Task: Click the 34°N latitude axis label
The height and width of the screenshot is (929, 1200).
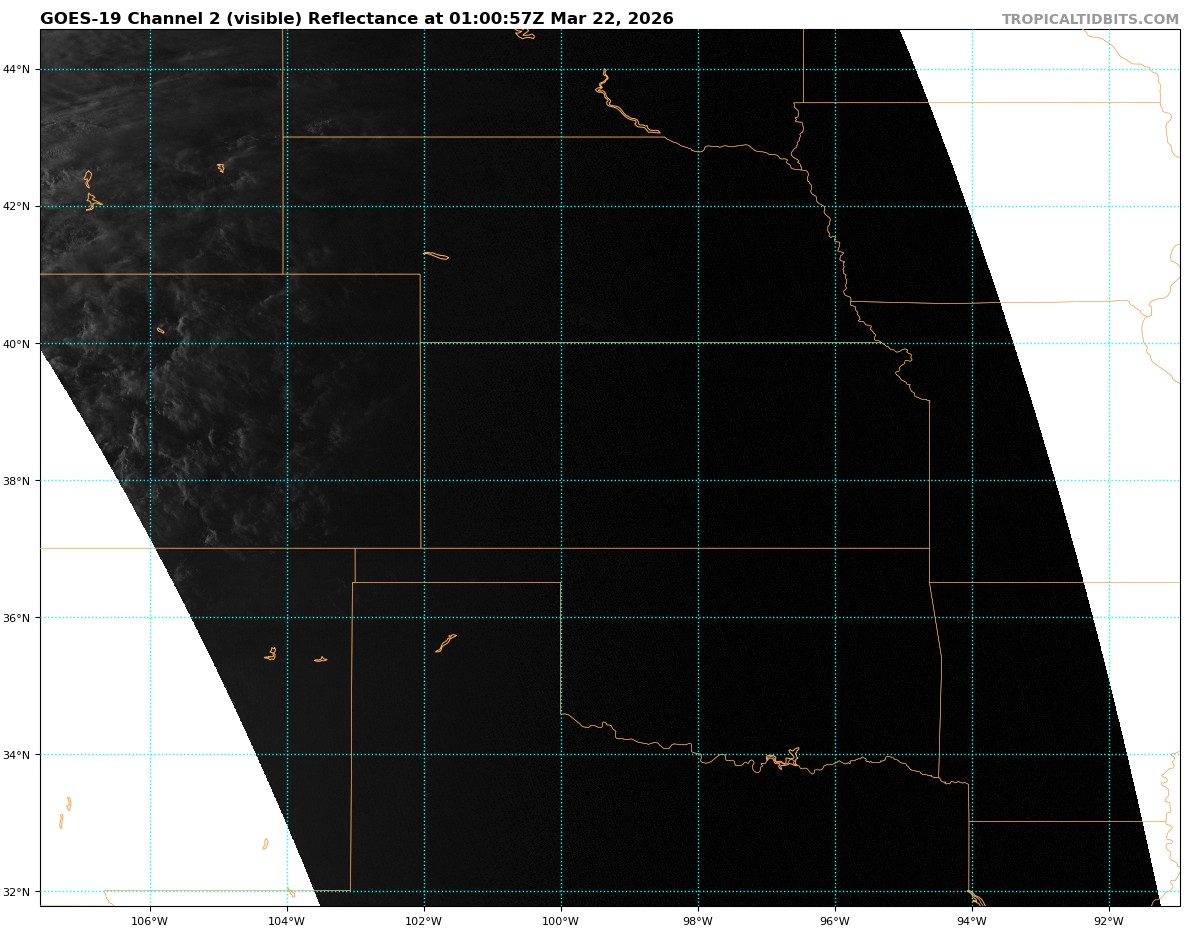Action: (16, 754)
